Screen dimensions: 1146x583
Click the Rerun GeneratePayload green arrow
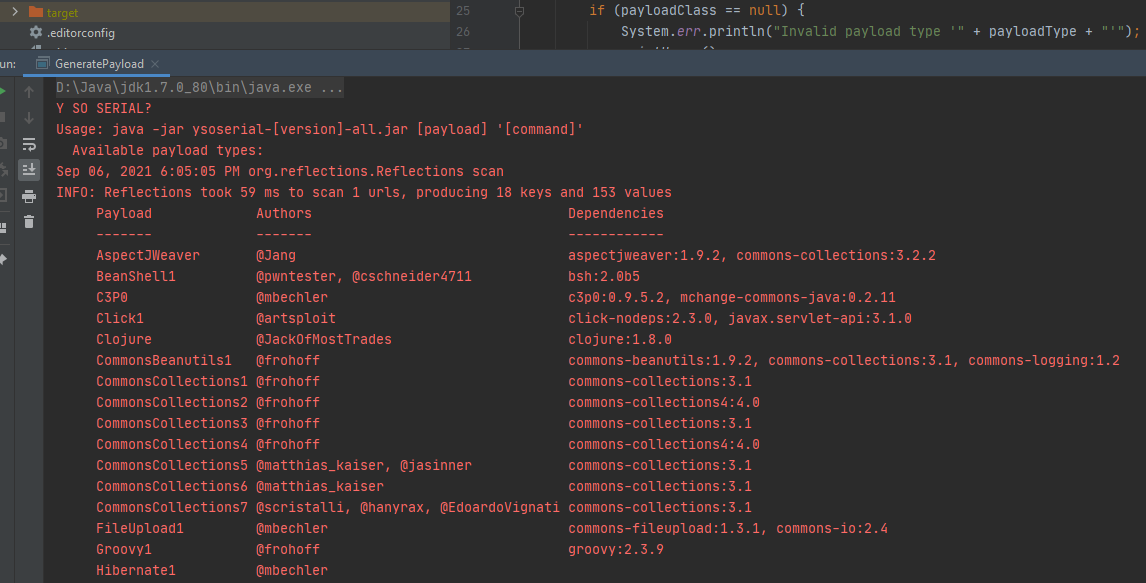point(5,89)
